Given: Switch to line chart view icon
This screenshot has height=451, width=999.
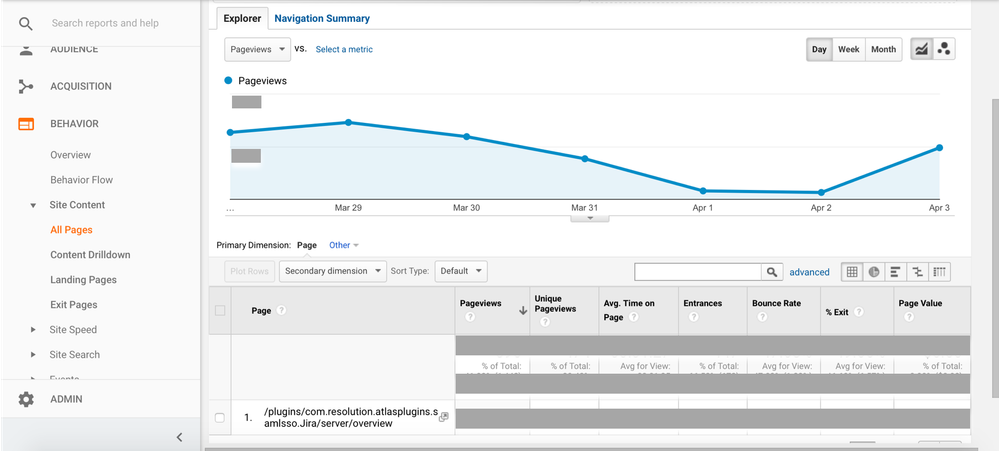Looking at the screenshot, I should click(x=921, y=49).
